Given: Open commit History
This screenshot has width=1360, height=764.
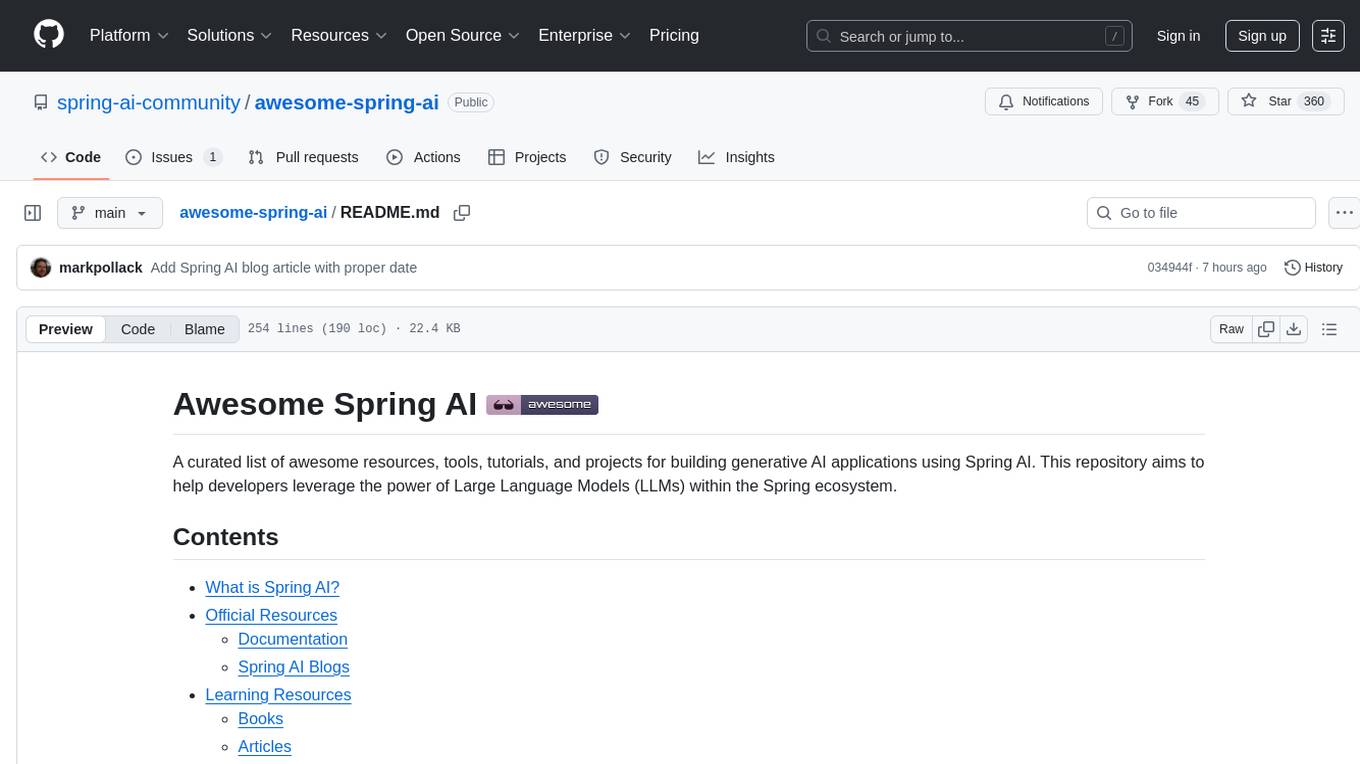Looking at the screenshot, I should (1313, 268).
